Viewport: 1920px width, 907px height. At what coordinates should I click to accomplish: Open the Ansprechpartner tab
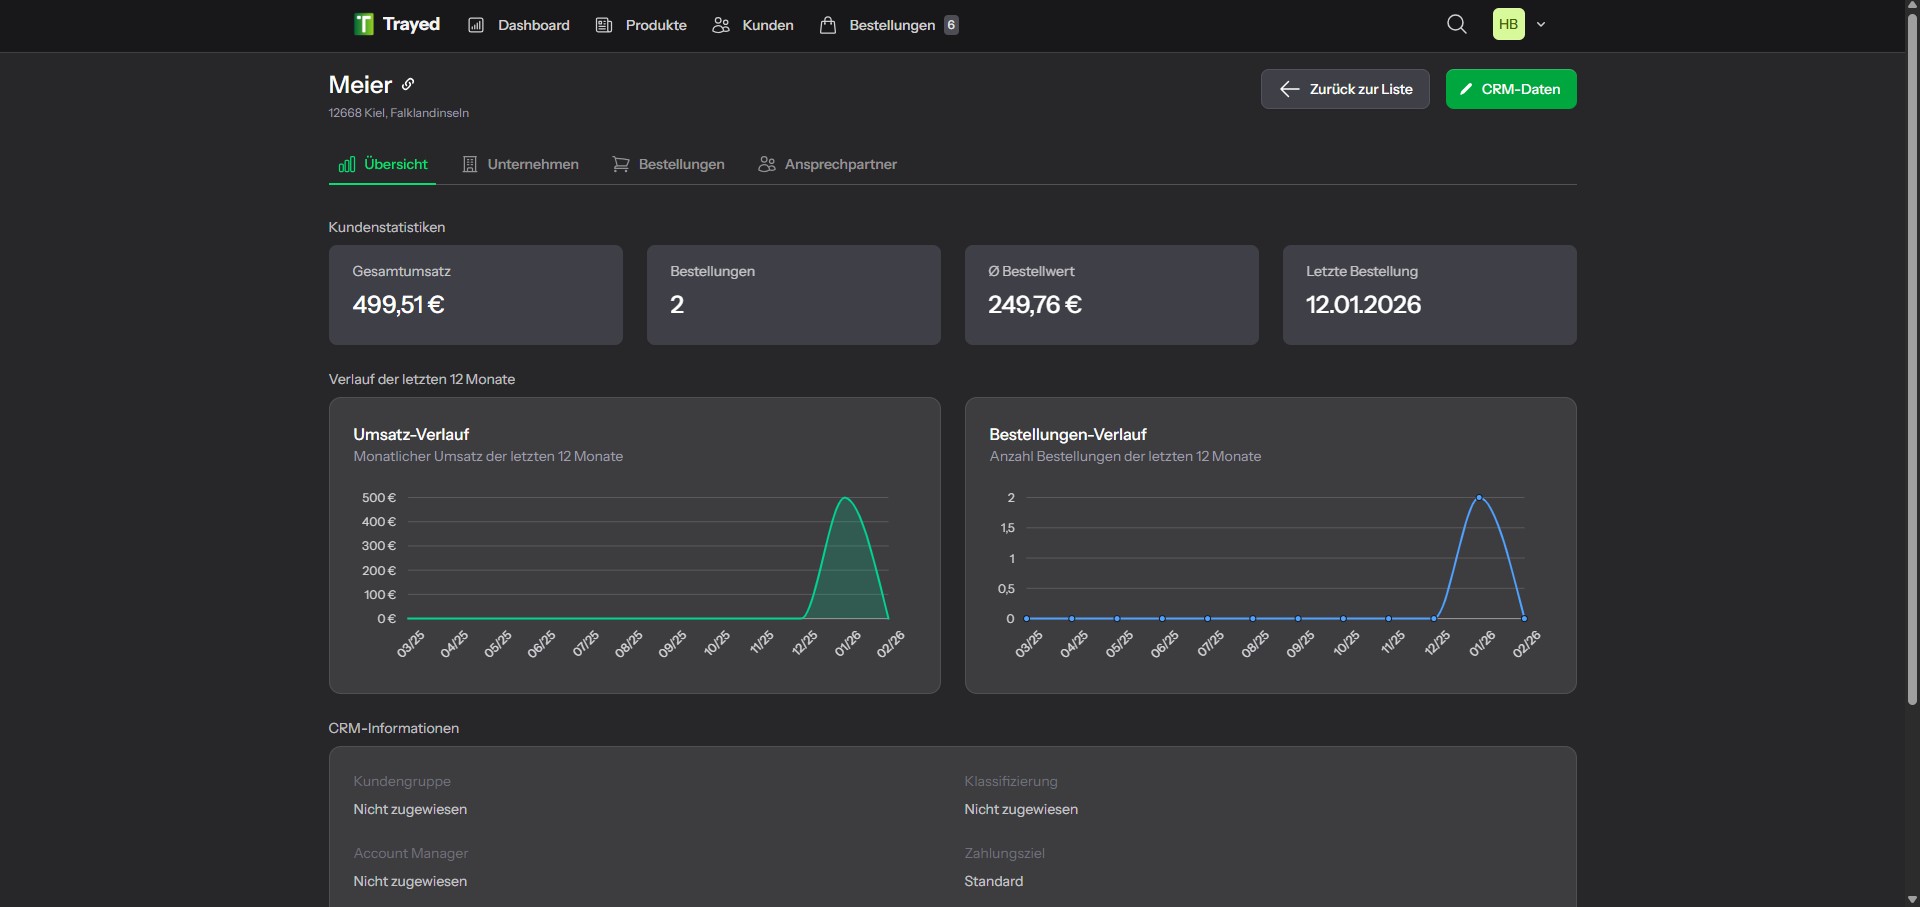coord(827,164)
